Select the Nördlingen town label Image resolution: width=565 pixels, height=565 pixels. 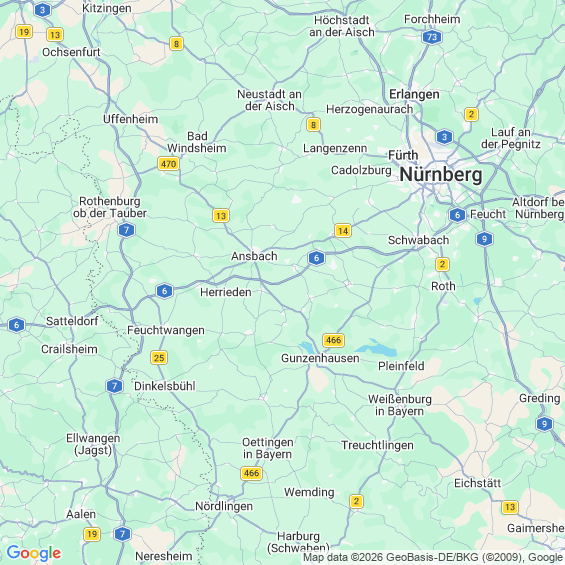(224, 506)
